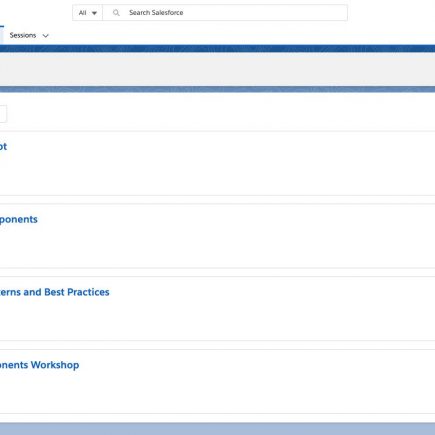Image resolution: width=435 pixels, height=435 pixels.
Task: Click the empty toolbar area beside the cut-off button
Action: coord(220,114)
